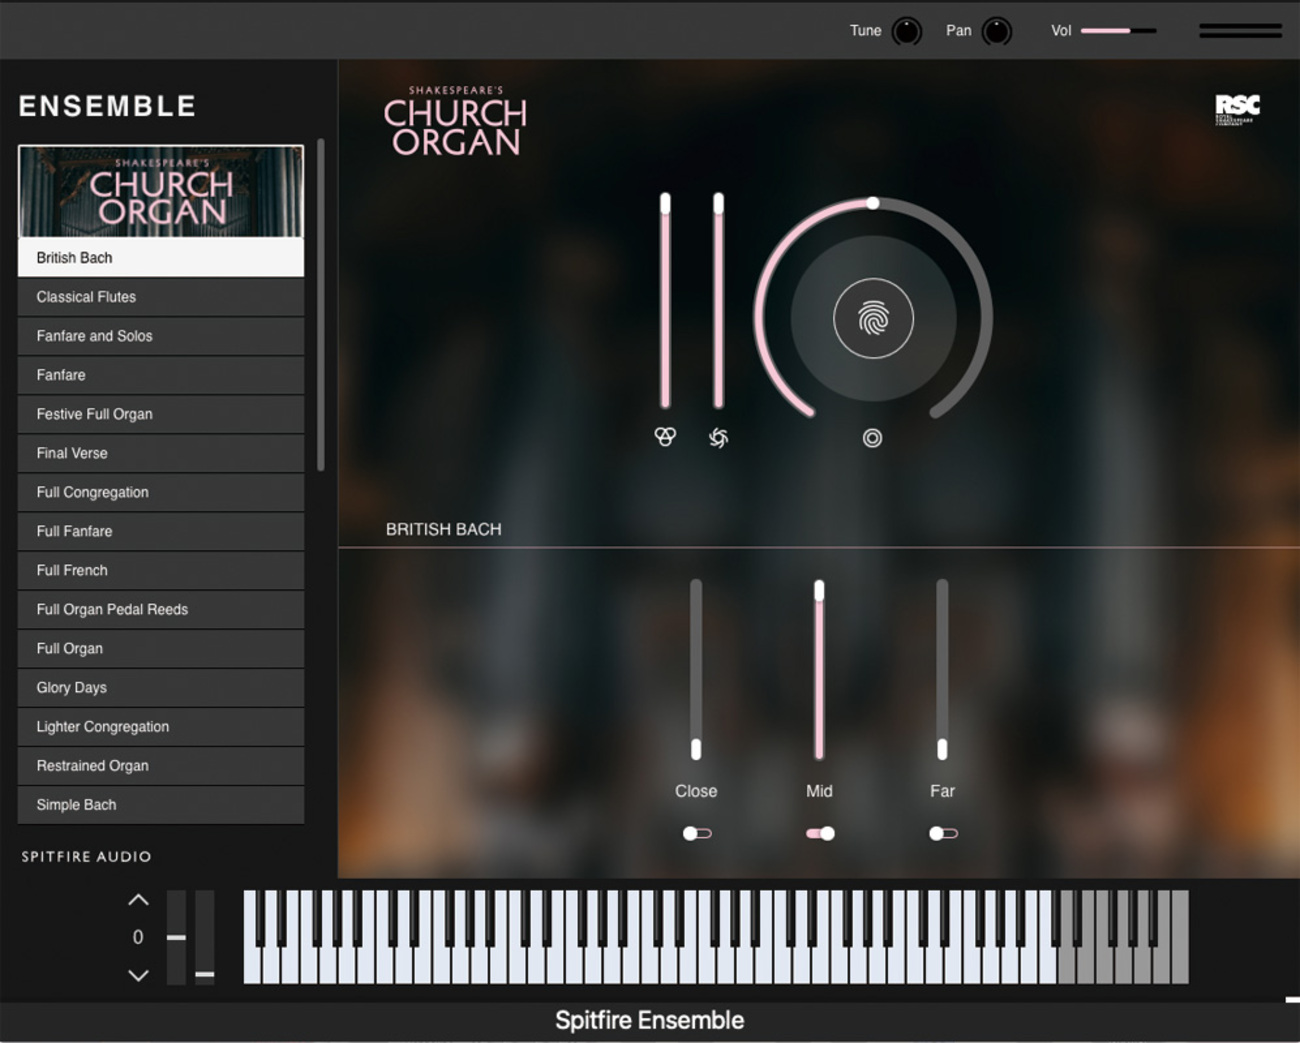Enable the Far microphone toggle
The width and height of the screenshot is (1300, 1043).
pyautogui.click(x=942, y=833)
